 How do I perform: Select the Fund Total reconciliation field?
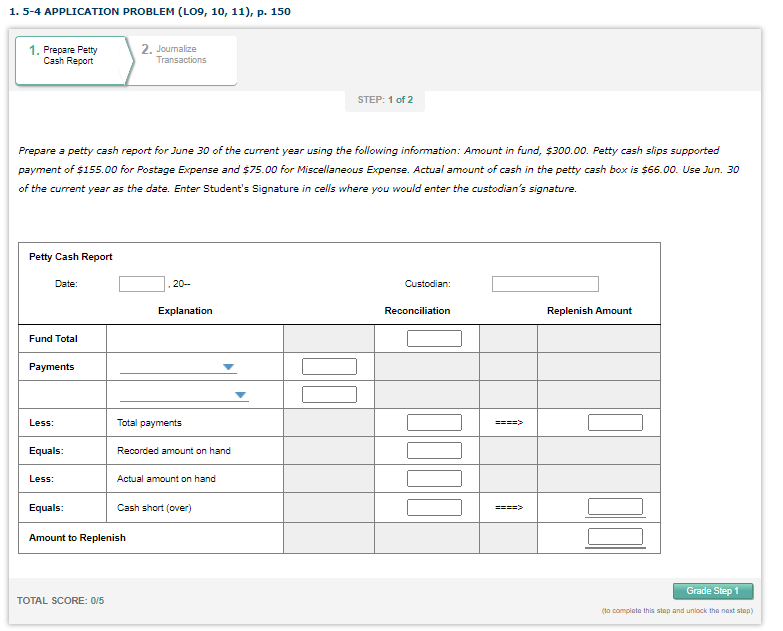434,338
